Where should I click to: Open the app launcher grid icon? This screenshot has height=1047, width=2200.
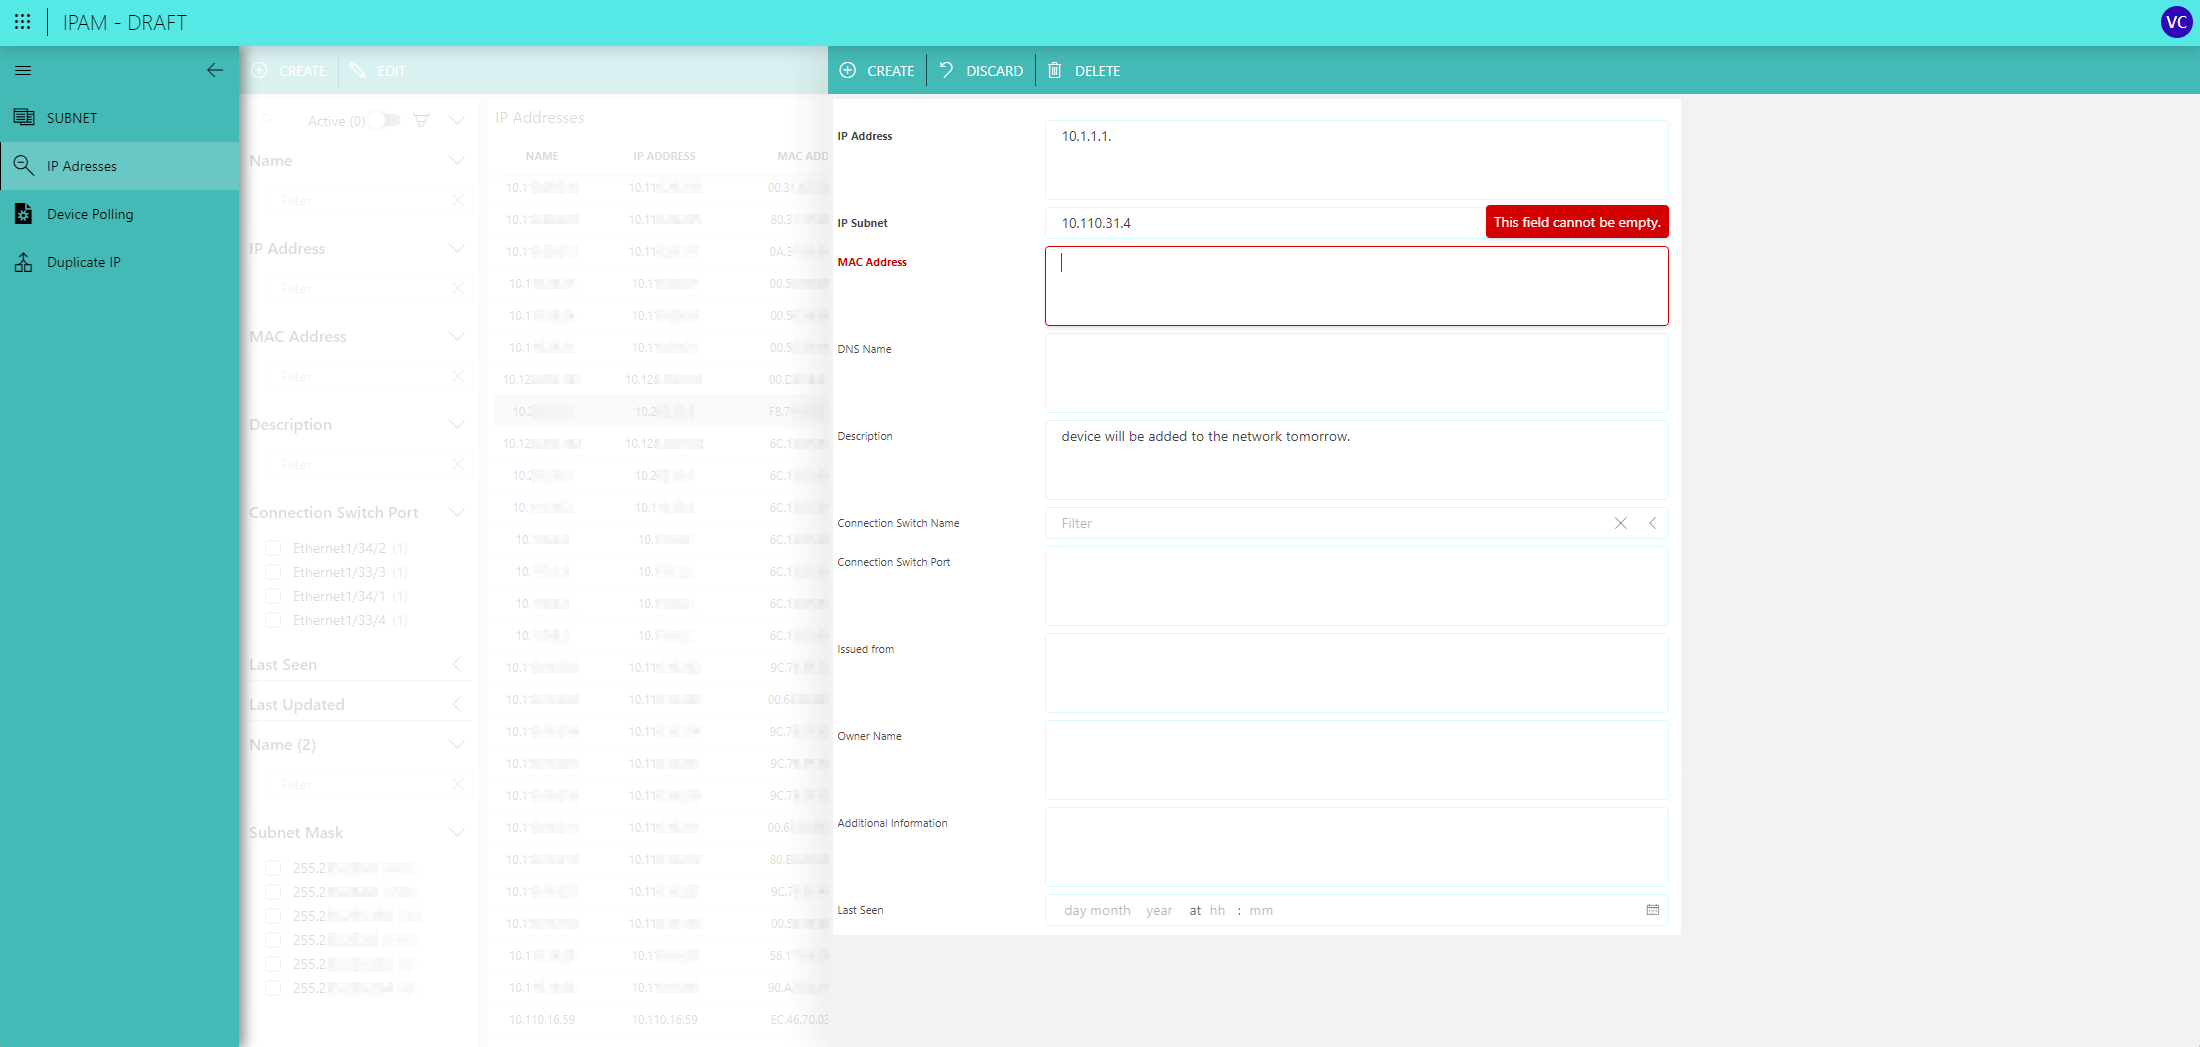(22, 22)
